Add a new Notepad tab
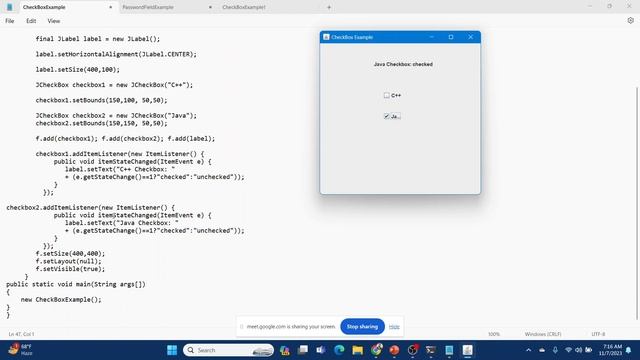This screenshot has width=640, height=360. [329, 7]
